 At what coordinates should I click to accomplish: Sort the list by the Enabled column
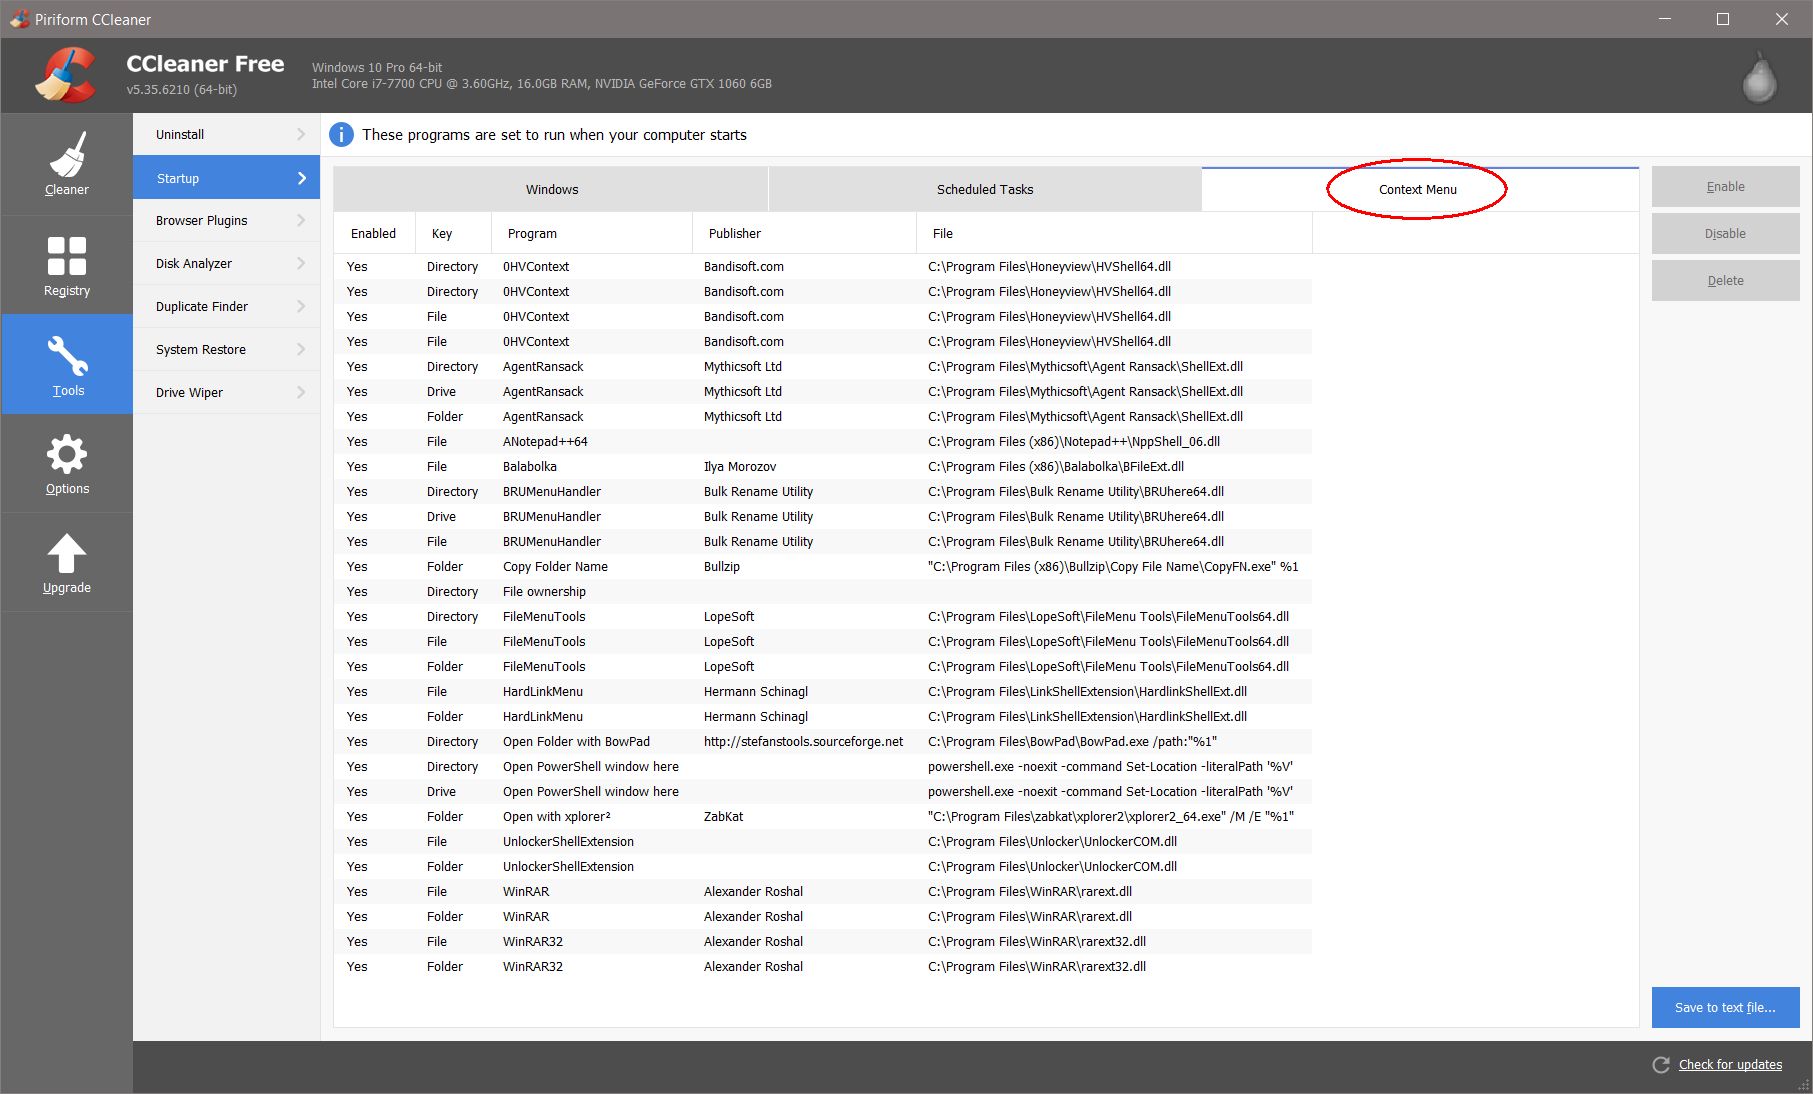point(374,233)
